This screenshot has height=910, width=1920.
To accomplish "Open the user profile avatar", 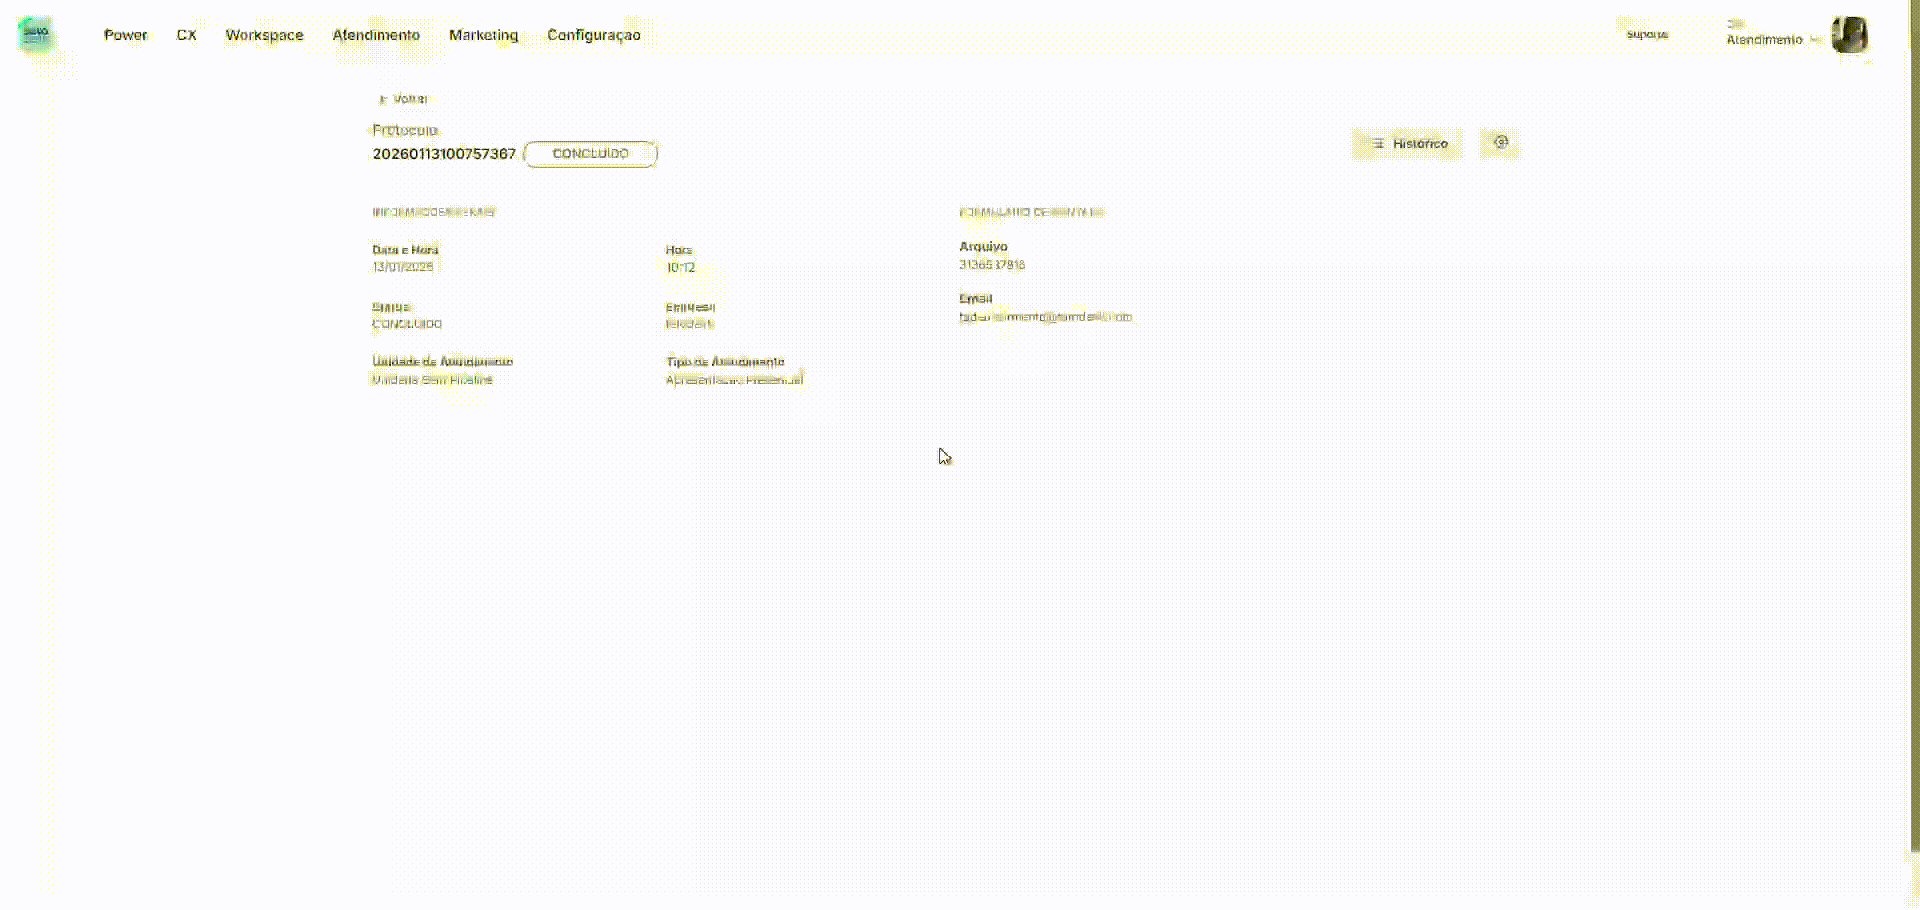I will [x=1849, y=35].
